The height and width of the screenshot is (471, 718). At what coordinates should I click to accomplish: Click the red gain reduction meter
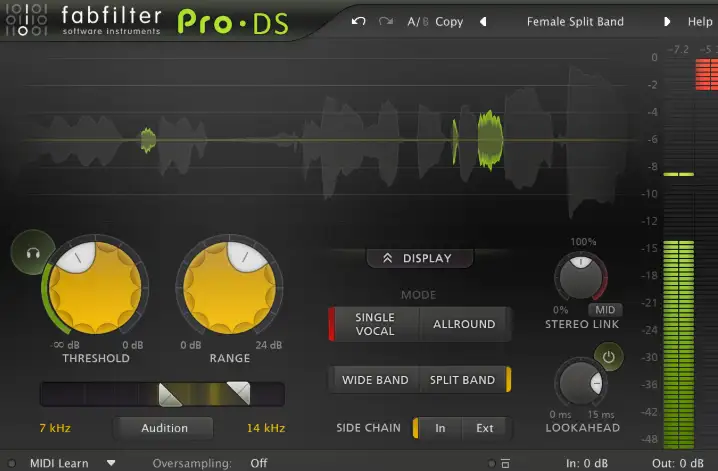[x=706, y=74]
